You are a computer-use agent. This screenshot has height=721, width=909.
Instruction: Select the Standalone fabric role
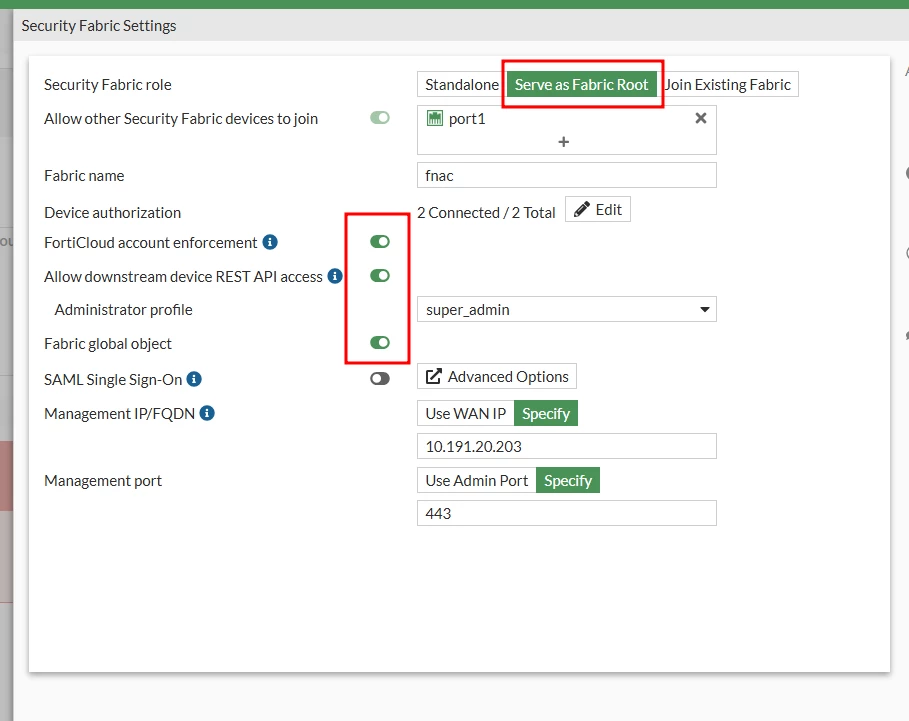coord(461,85)
